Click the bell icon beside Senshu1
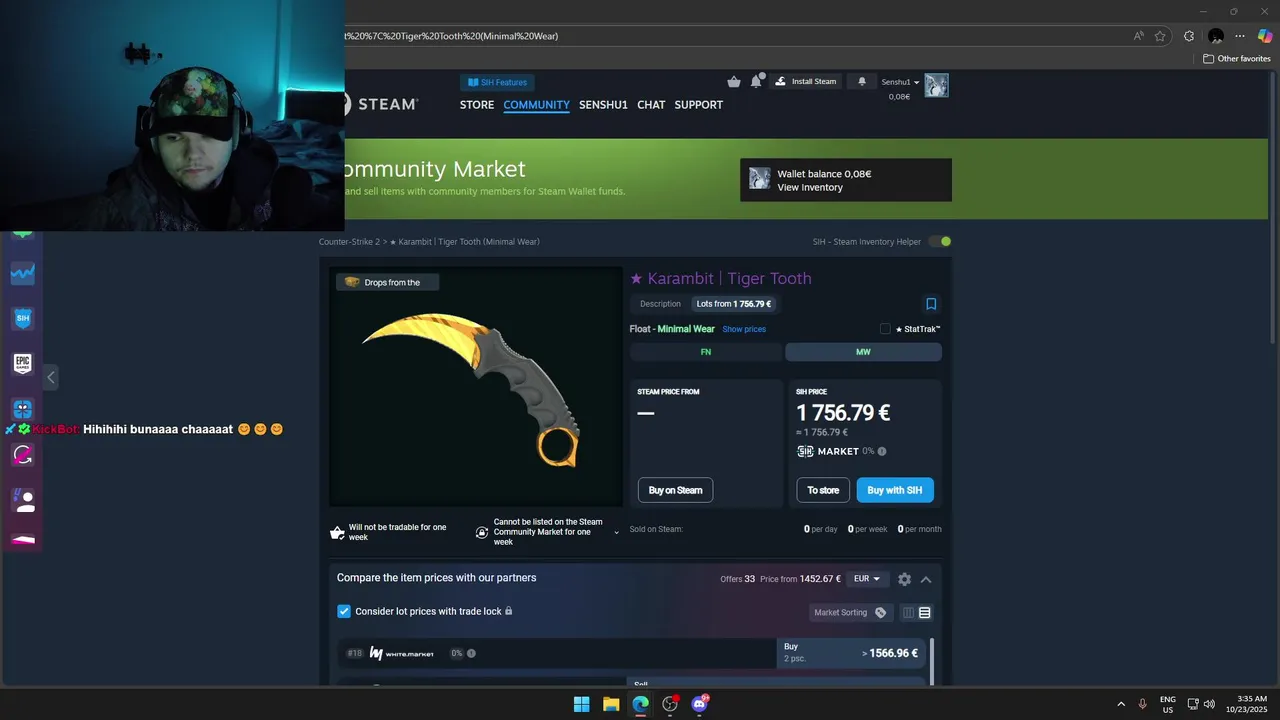 tap(862, 82)
